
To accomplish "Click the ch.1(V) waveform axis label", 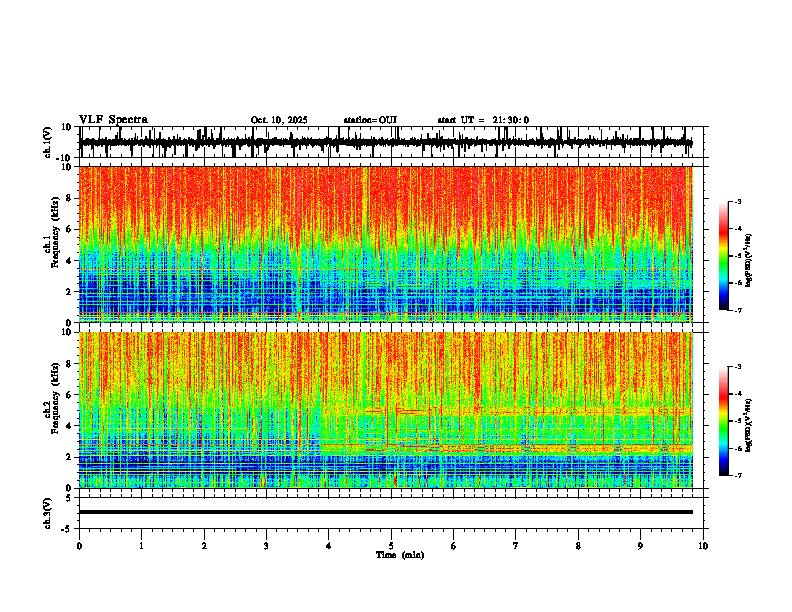I will [47, 142].
